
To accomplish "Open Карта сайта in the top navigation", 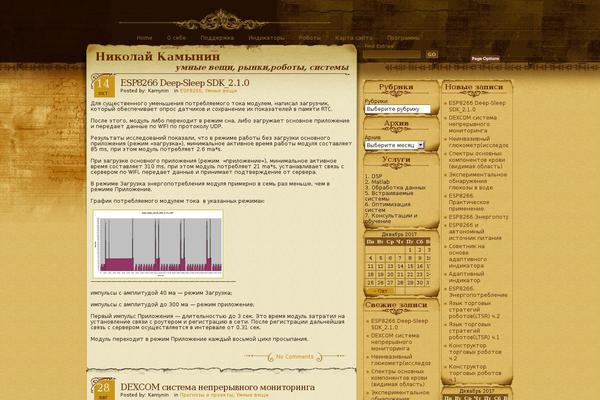I will coord(354,38).
